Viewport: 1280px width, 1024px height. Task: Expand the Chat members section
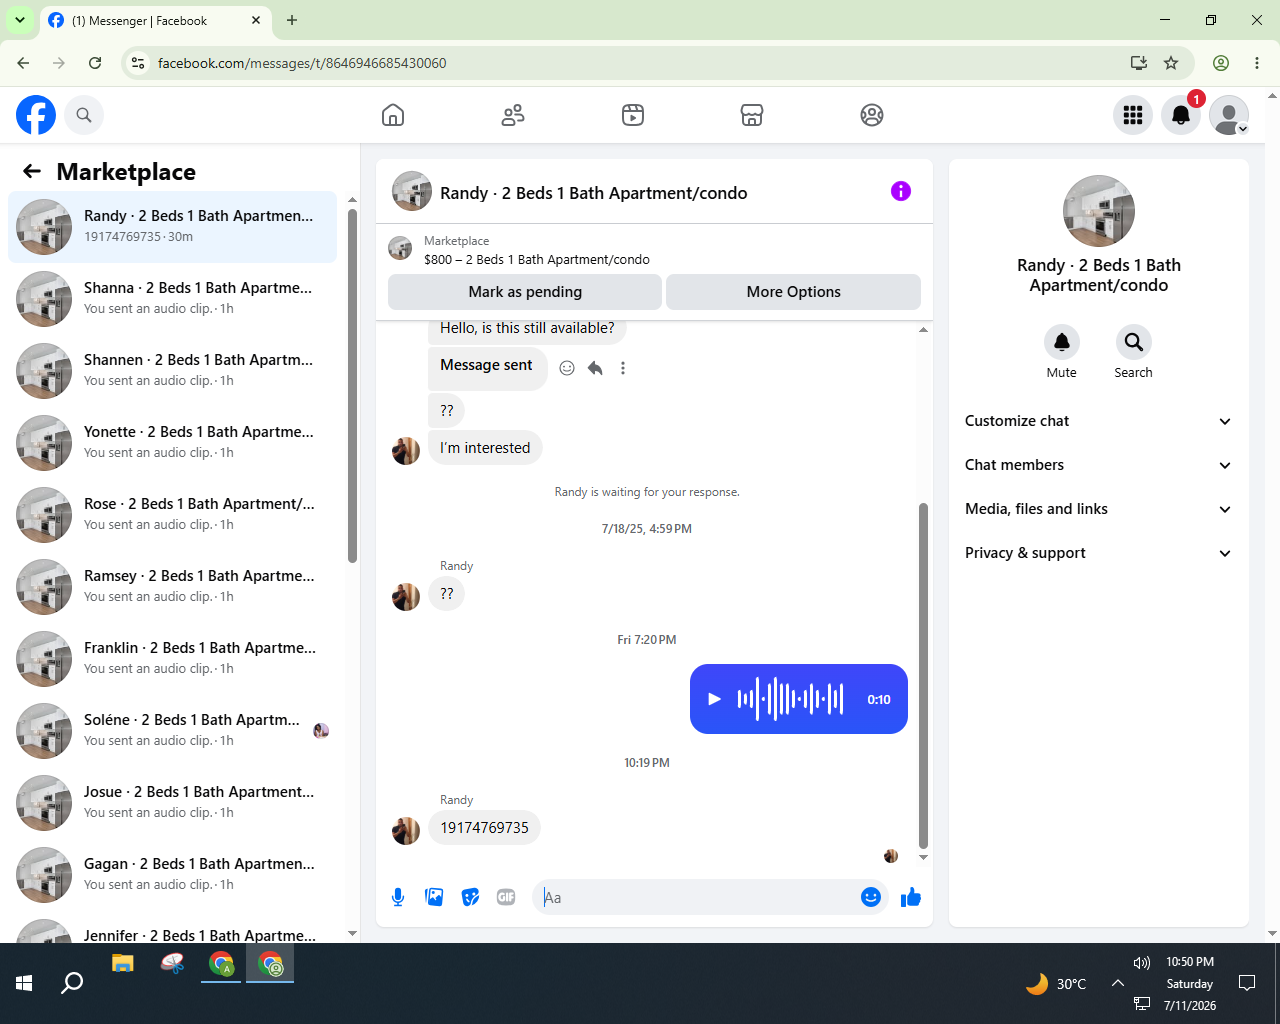coord(1099,465)
